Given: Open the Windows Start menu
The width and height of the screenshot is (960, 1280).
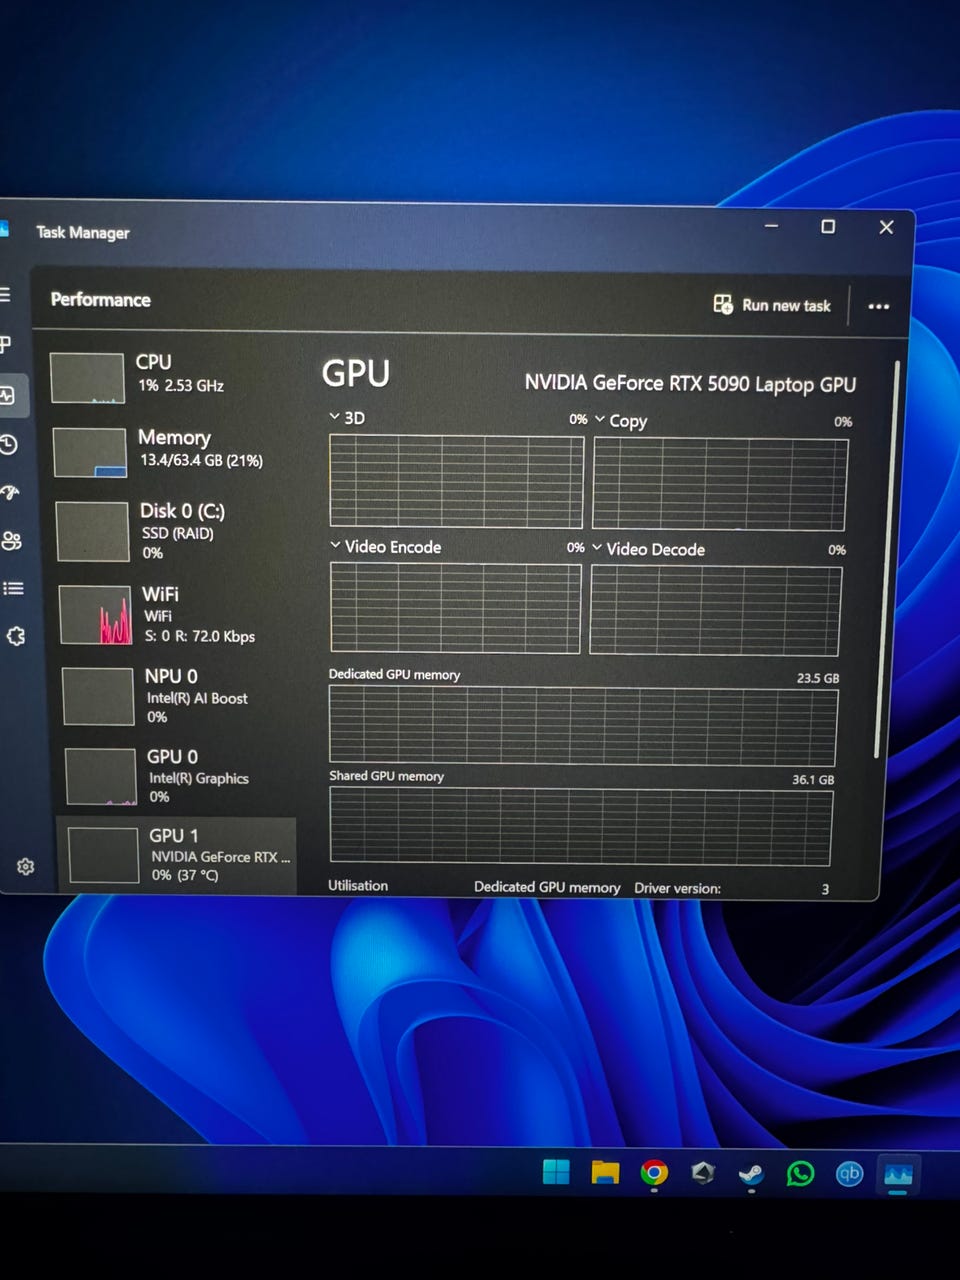Looking at the screenshot, I should 556,1171.
